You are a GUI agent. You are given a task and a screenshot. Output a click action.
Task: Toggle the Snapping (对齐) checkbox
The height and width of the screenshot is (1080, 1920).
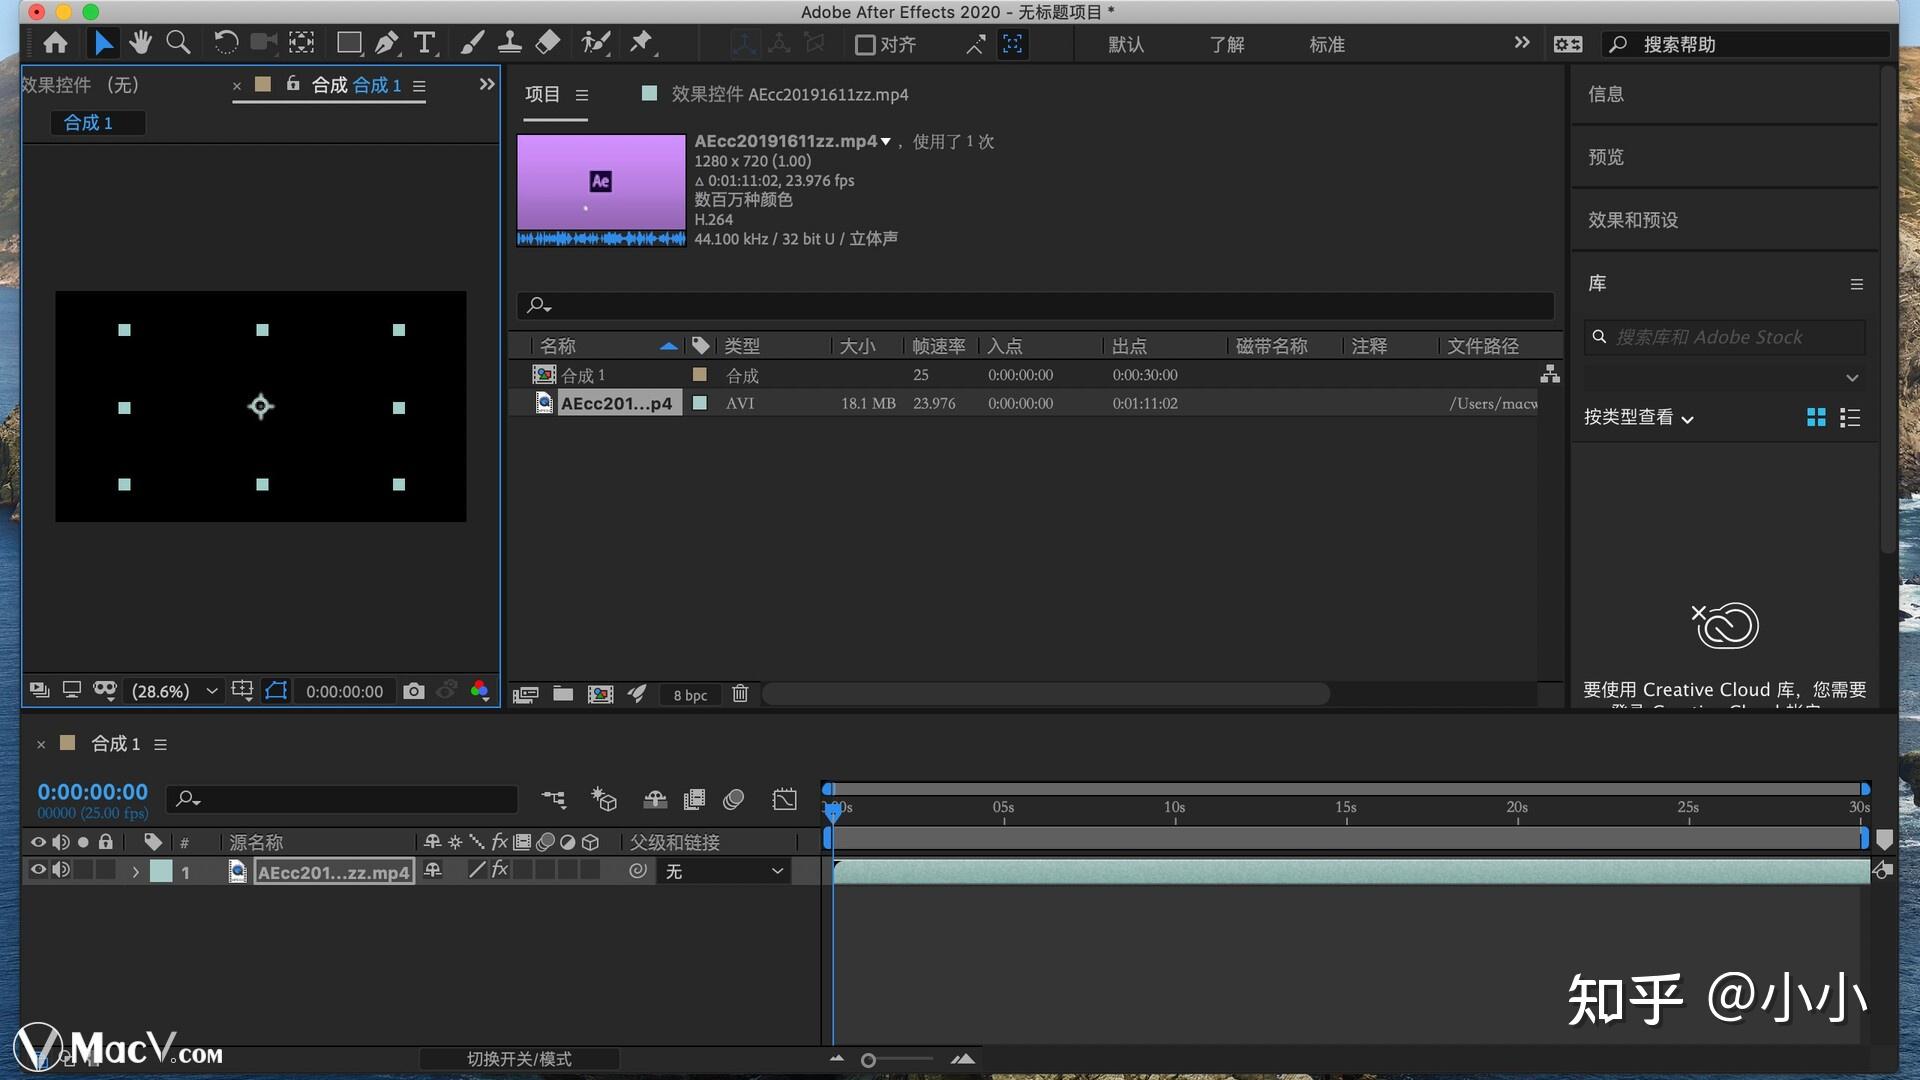865,45
